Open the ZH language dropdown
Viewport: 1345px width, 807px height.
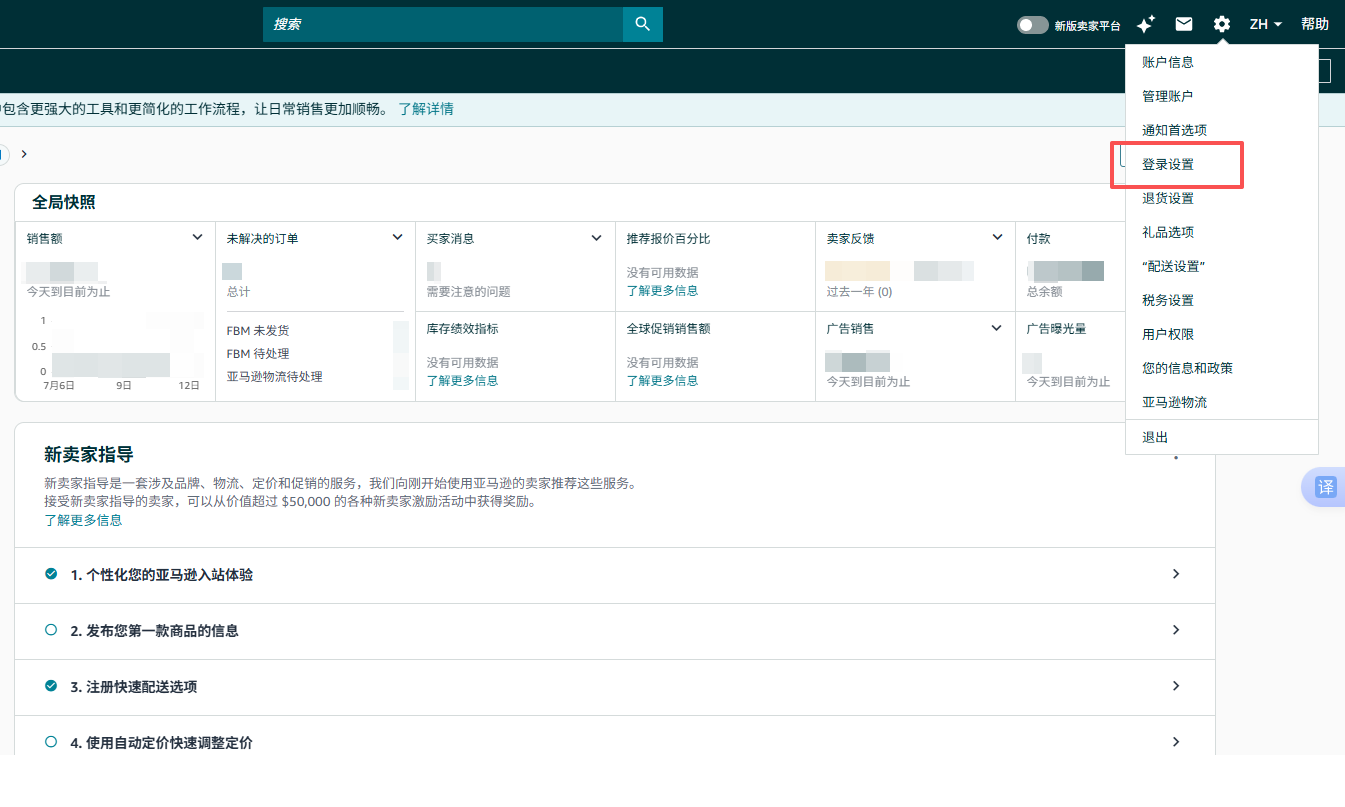1266,24
